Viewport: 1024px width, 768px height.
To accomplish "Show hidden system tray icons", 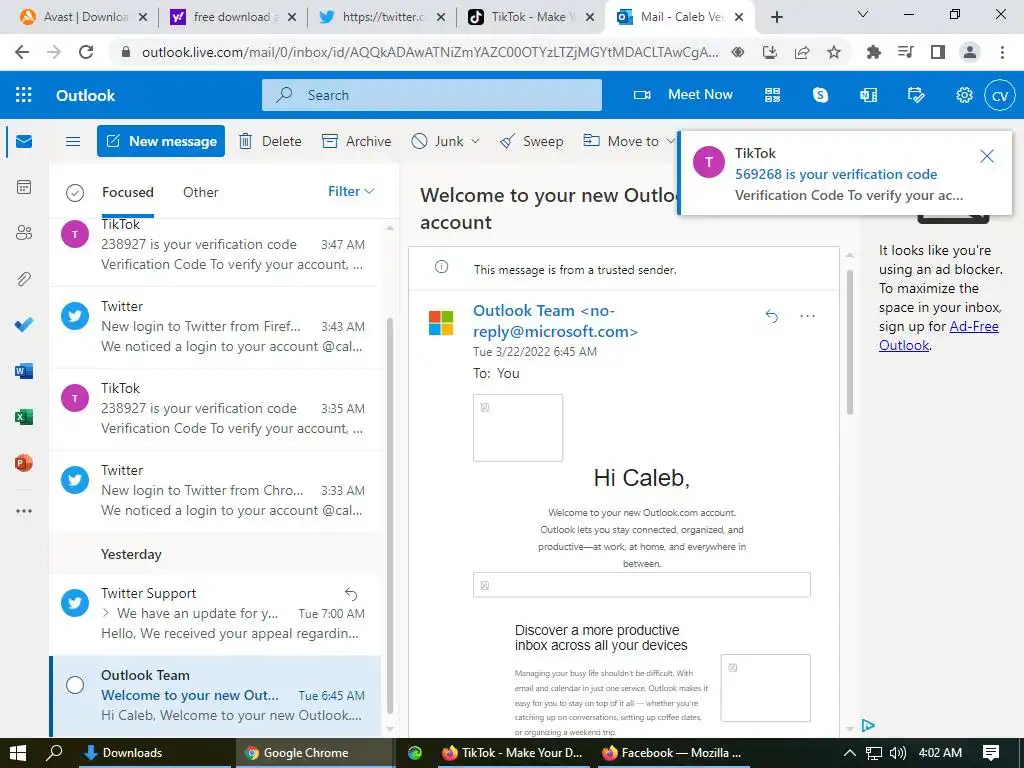I will (x=849, y=753).
